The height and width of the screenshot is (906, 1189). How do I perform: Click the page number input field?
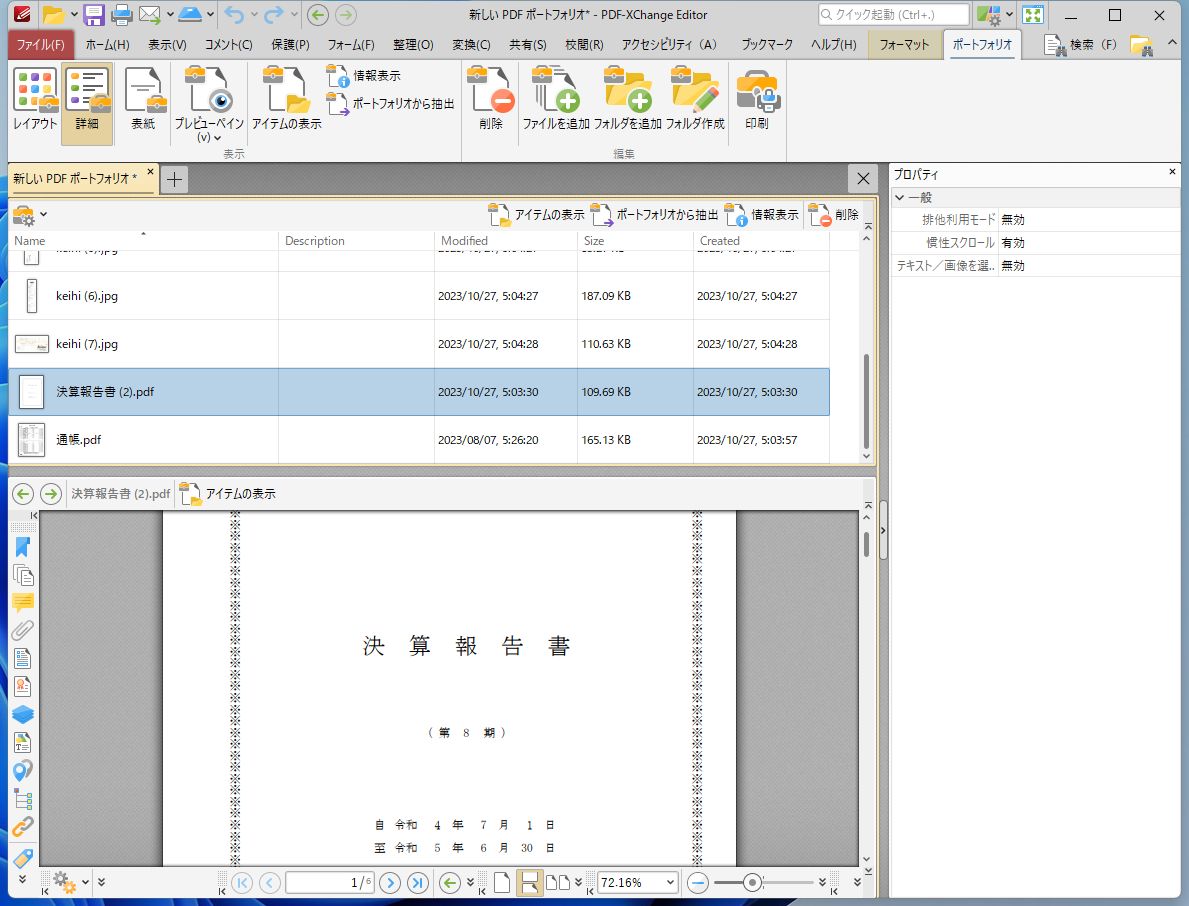coord(330,882)
